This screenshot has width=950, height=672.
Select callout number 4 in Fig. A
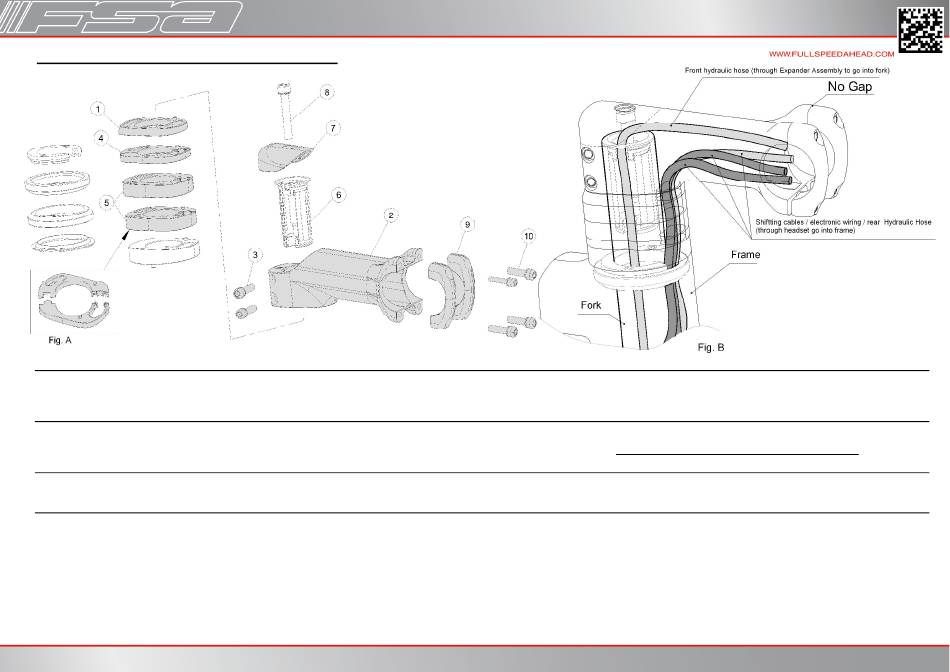point(101,139)
